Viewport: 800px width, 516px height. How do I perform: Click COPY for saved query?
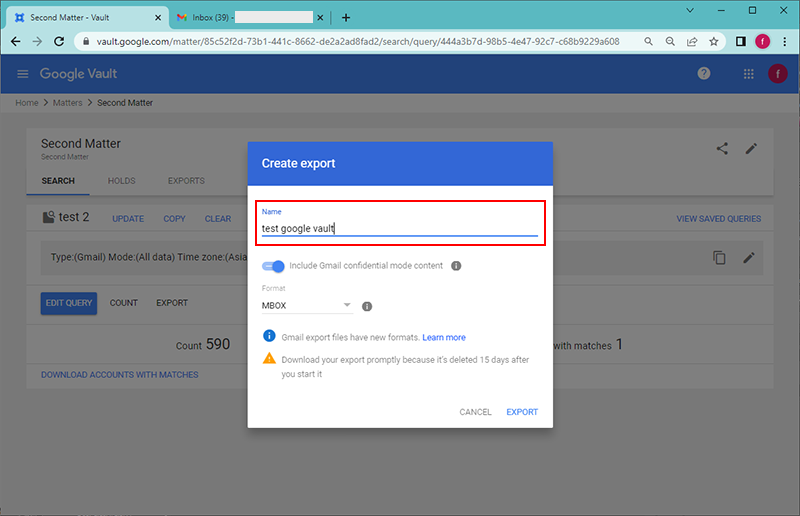coord(174,218)
